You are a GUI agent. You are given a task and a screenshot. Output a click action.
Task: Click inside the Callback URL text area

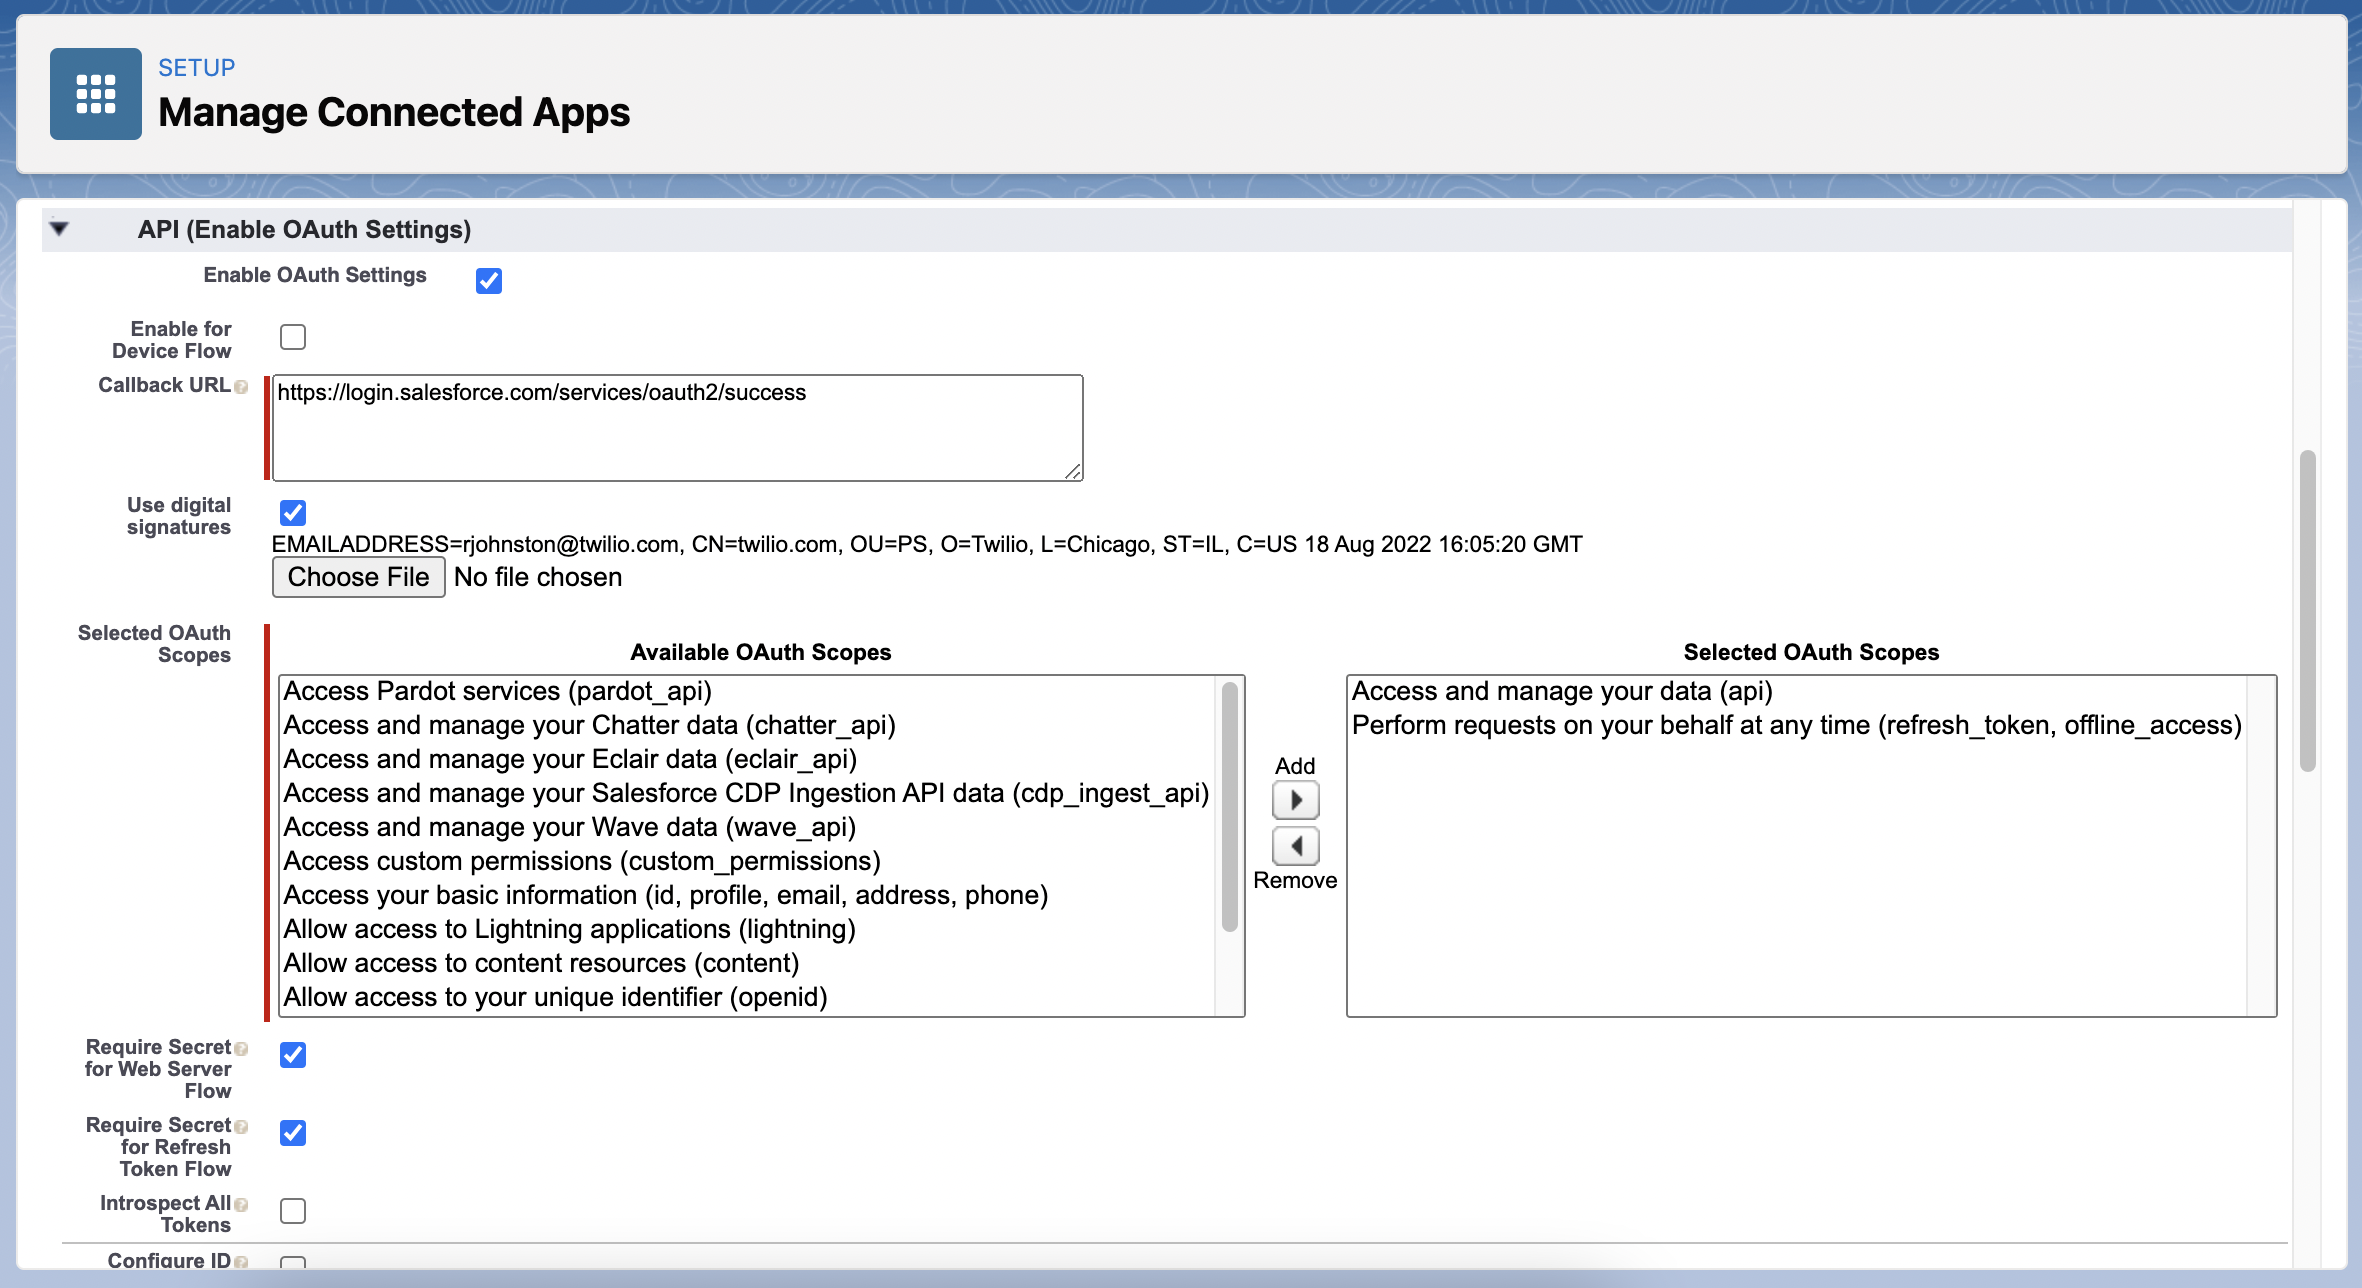pyautogui.click(x=677, y=428)
